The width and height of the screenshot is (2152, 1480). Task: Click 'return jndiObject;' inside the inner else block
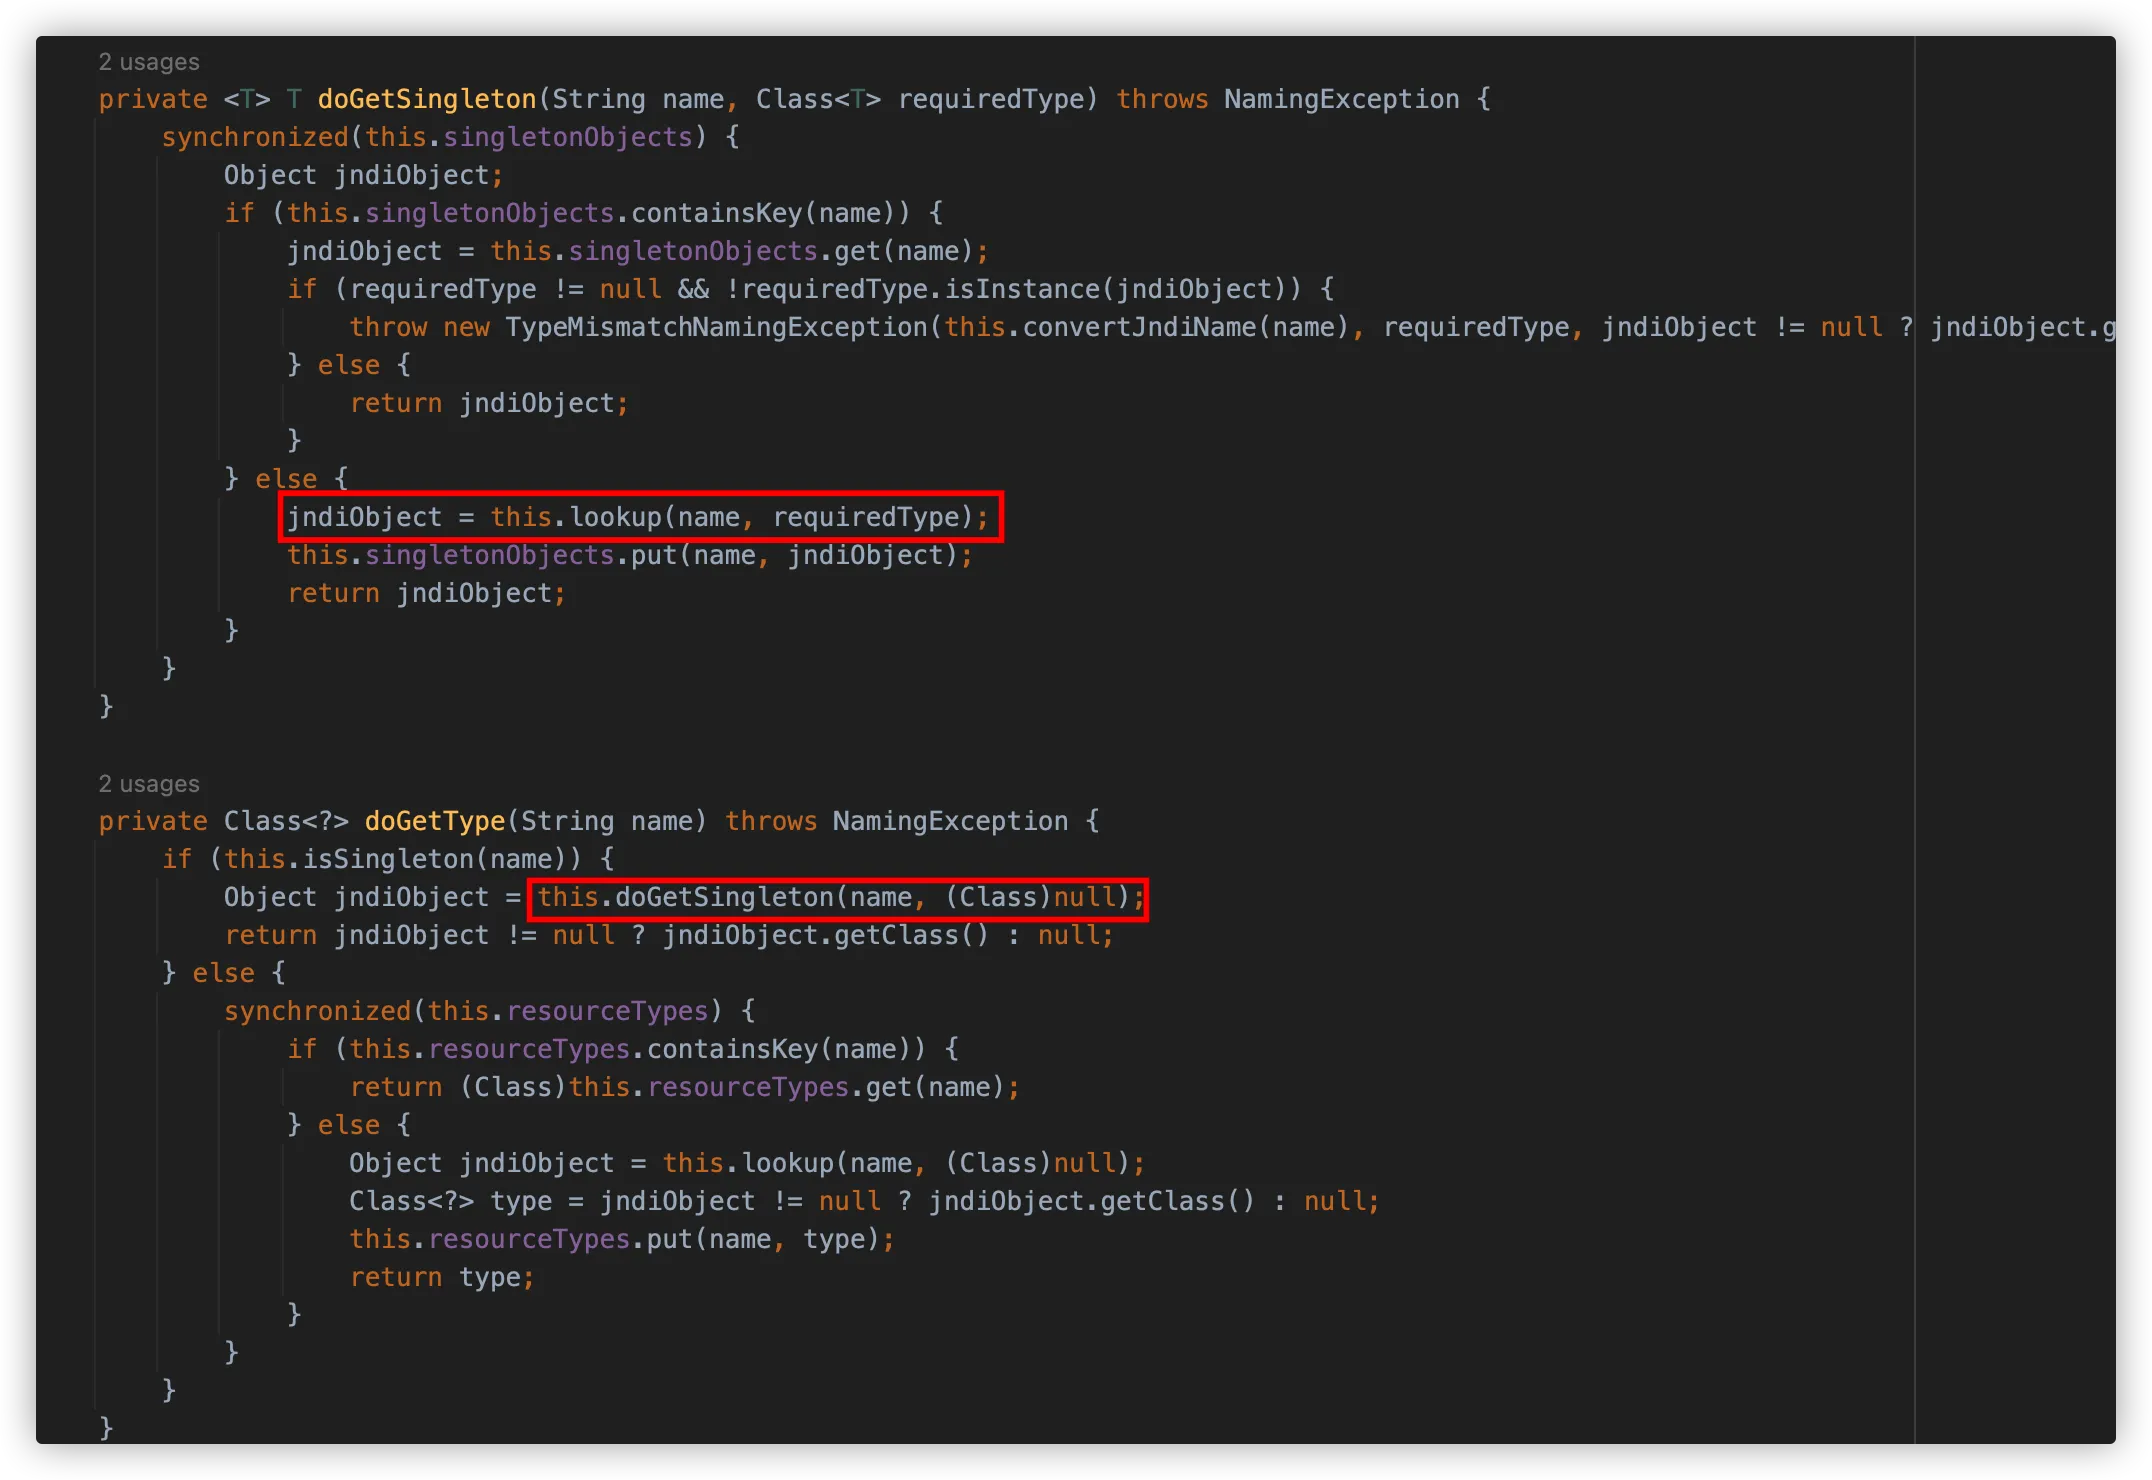click(x=489, y=403)
